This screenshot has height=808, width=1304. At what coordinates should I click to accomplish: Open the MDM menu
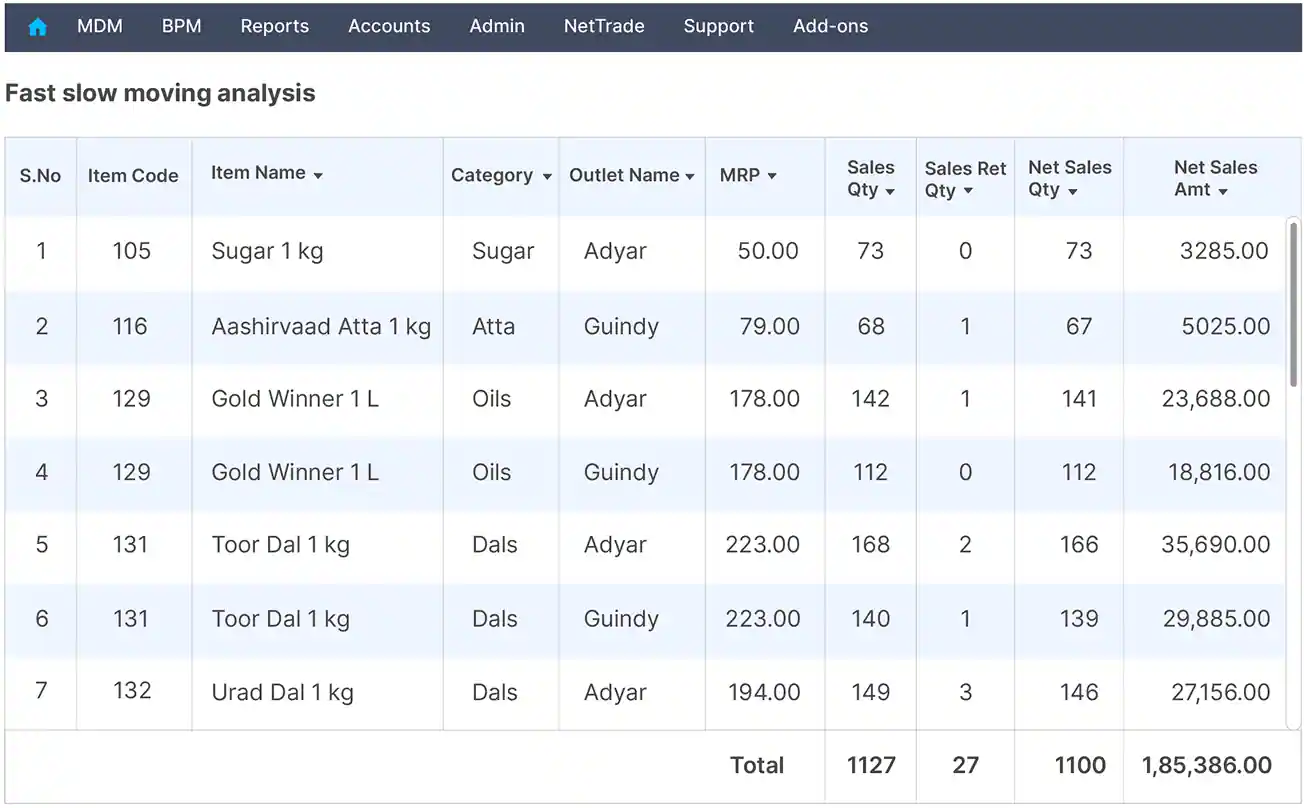100,26
